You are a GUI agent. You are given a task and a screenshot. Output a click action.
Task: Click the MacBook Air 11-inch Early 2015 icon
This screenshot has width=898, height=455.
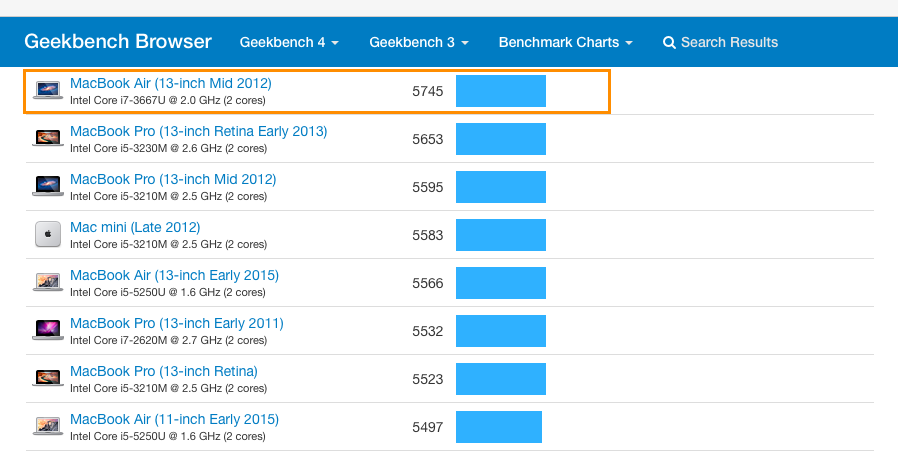coord(48,426)
